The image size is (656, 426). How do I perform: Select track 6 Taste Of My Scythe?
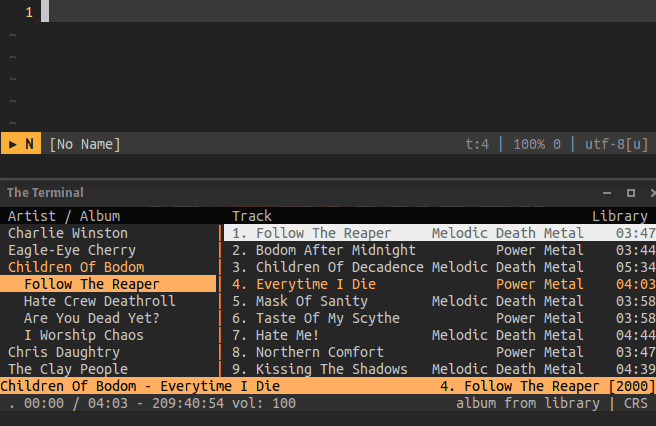click(x=440, y=318)
